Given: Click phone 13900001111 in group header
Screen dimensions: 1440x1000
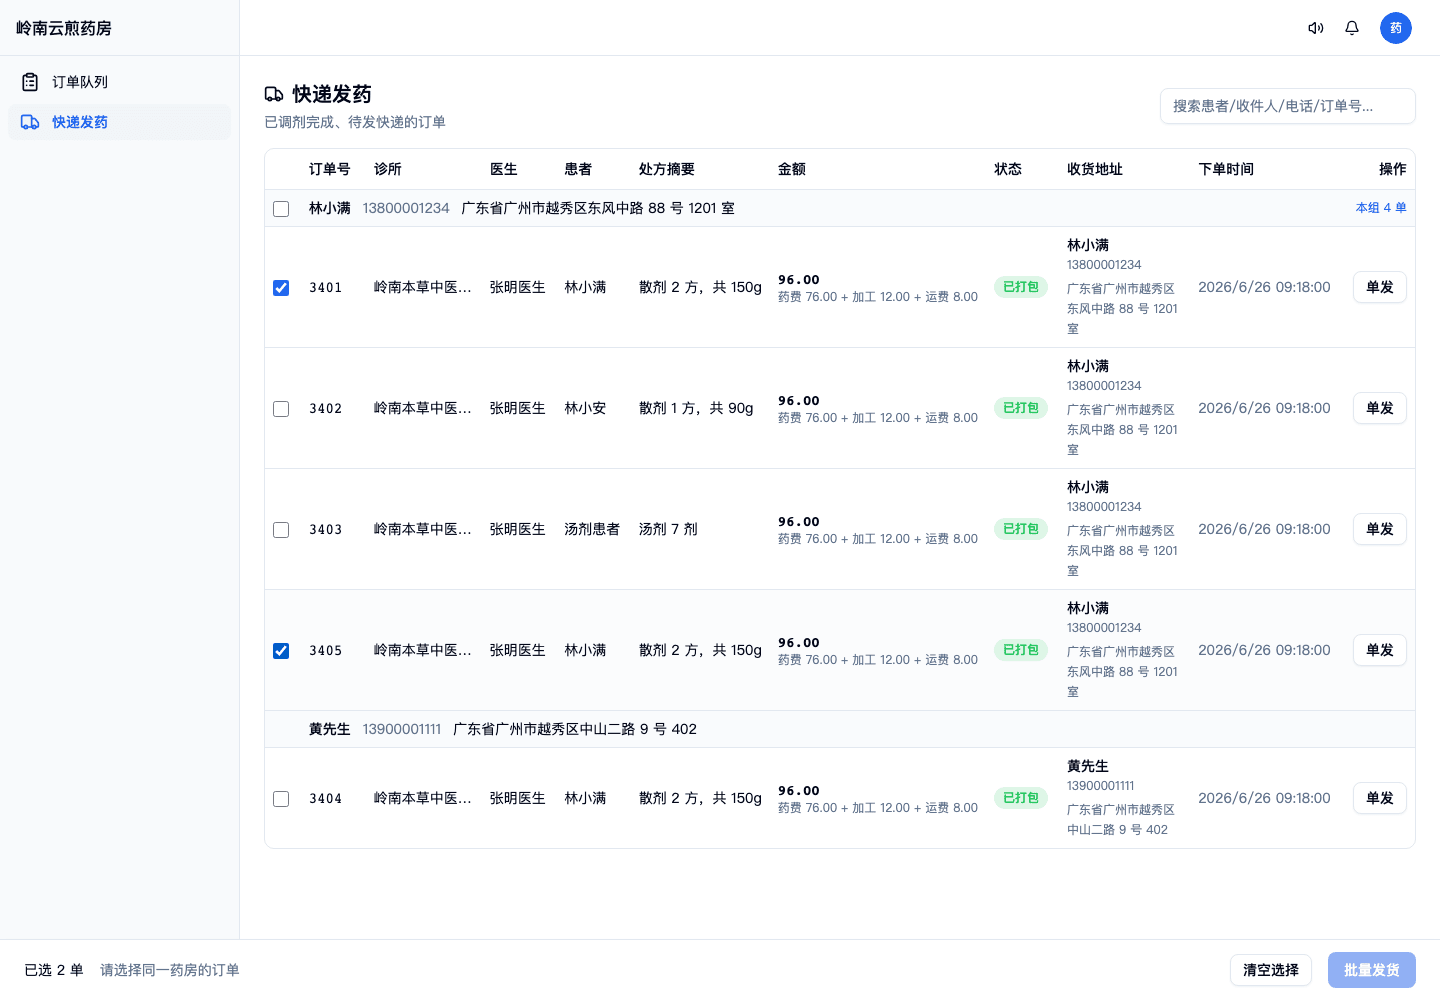Looking at the screenshot, I should [x=402, y=729].
